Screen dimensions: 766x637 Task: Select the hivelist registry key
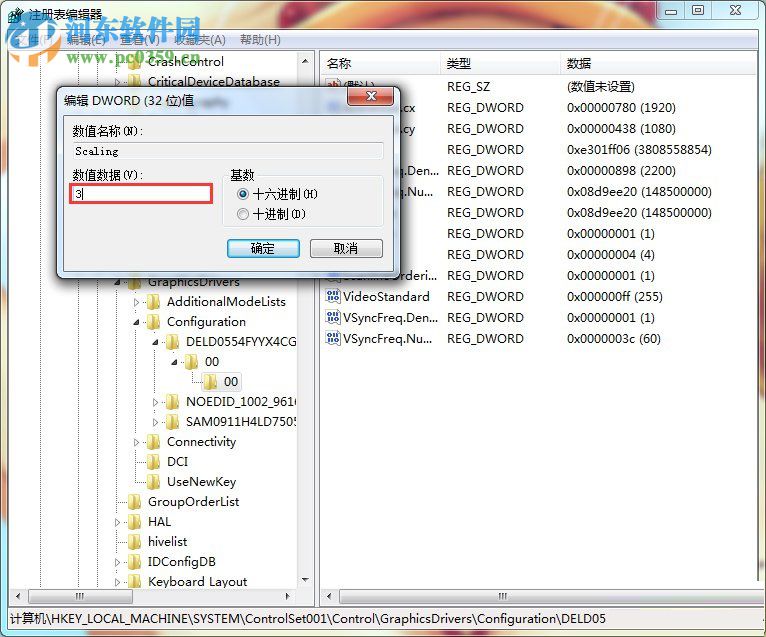point(167,542)
